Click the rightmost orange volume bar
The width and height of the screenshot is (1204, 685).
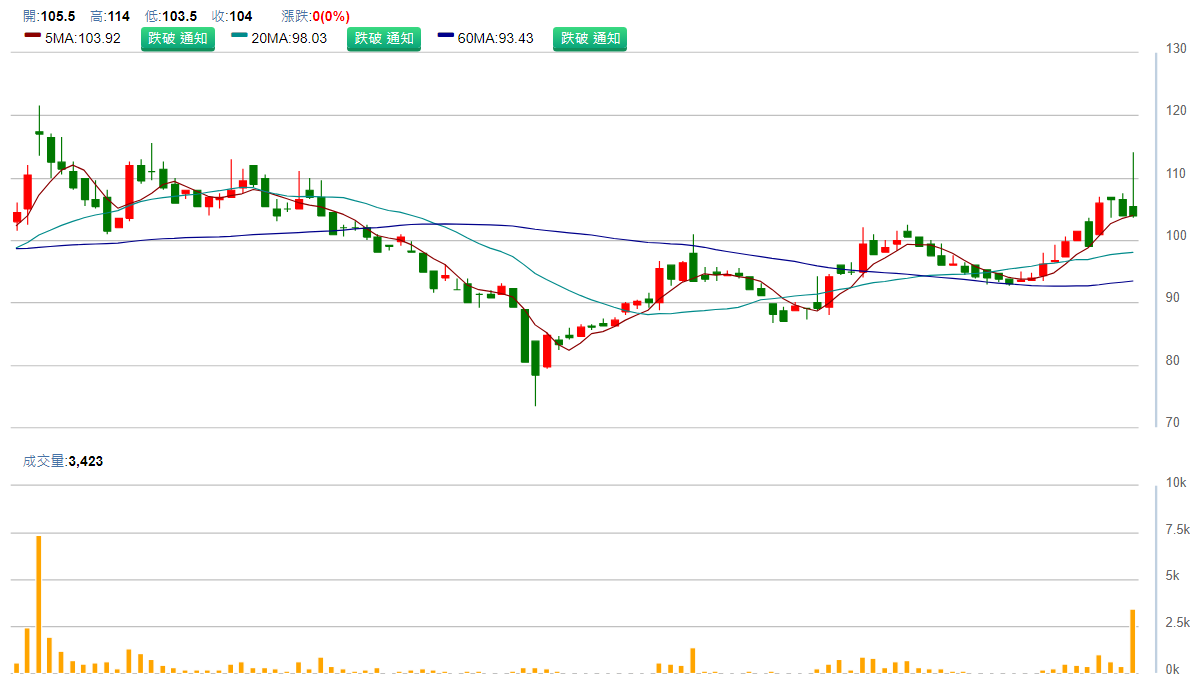pos(1133,640)
